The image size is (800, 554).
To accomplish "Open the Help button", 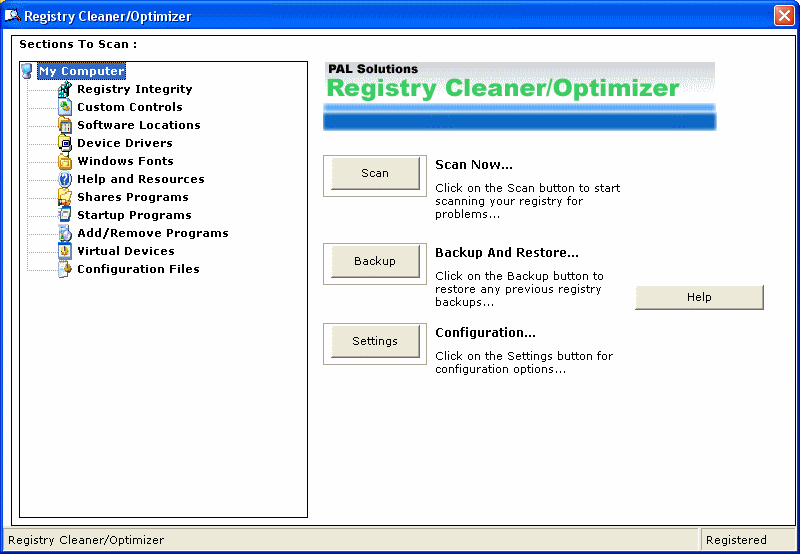I will [x=699, y=297].
